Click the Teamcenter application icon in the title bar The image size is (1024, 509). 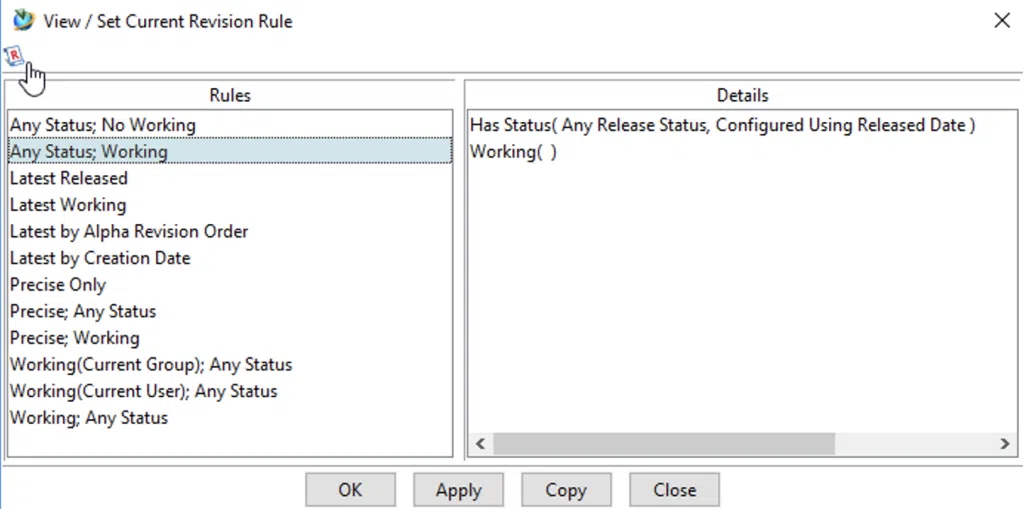[x=24, y=20]
